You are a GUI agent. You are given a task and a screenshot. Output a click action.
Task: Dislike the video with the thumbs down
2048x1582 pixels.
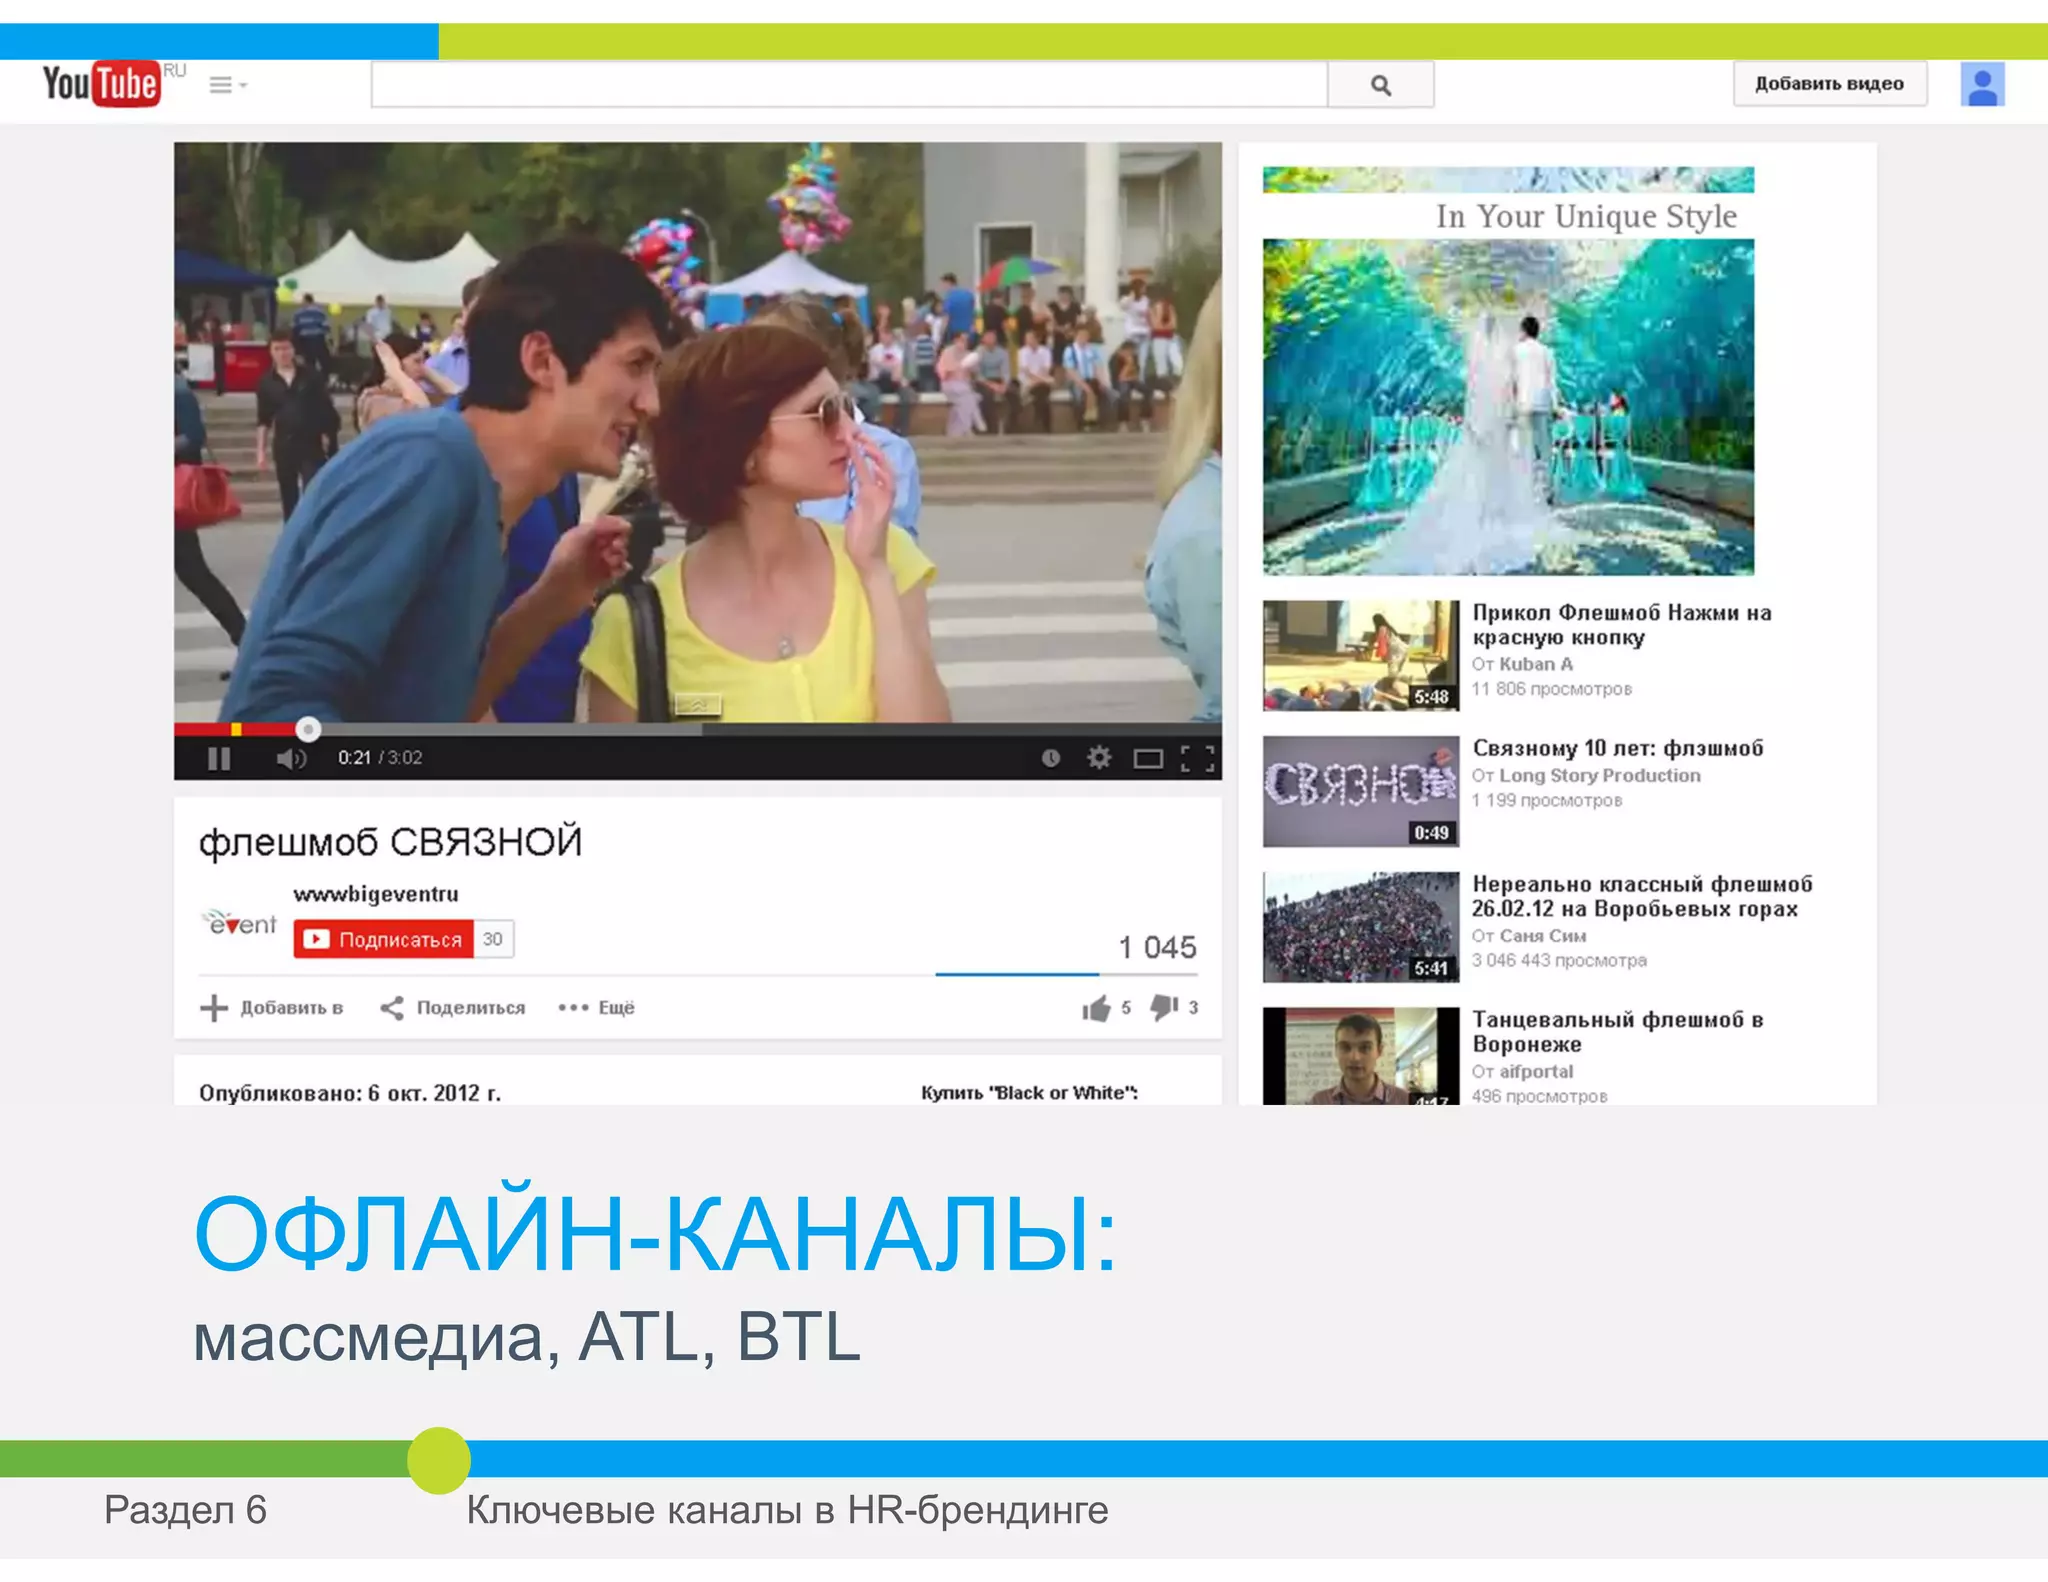point(1164,1007)
